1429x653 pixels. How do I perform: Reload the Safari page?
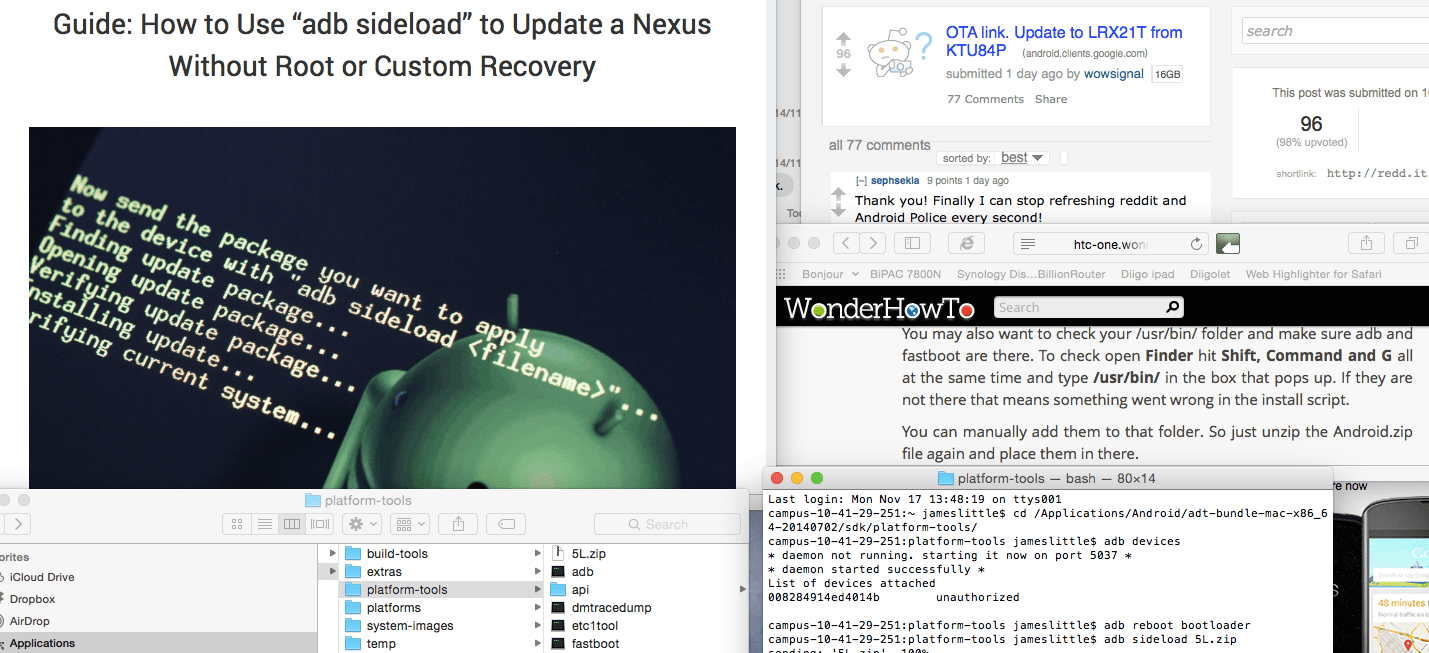(x=1196, y=244)
